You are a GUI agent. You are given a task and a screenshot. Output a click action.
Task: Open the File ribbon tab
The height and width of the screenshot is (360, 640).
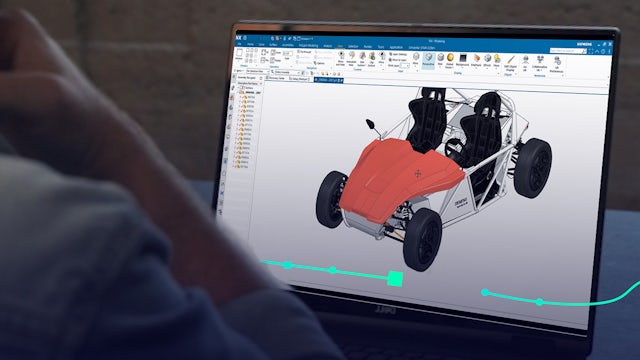[240, 44]
